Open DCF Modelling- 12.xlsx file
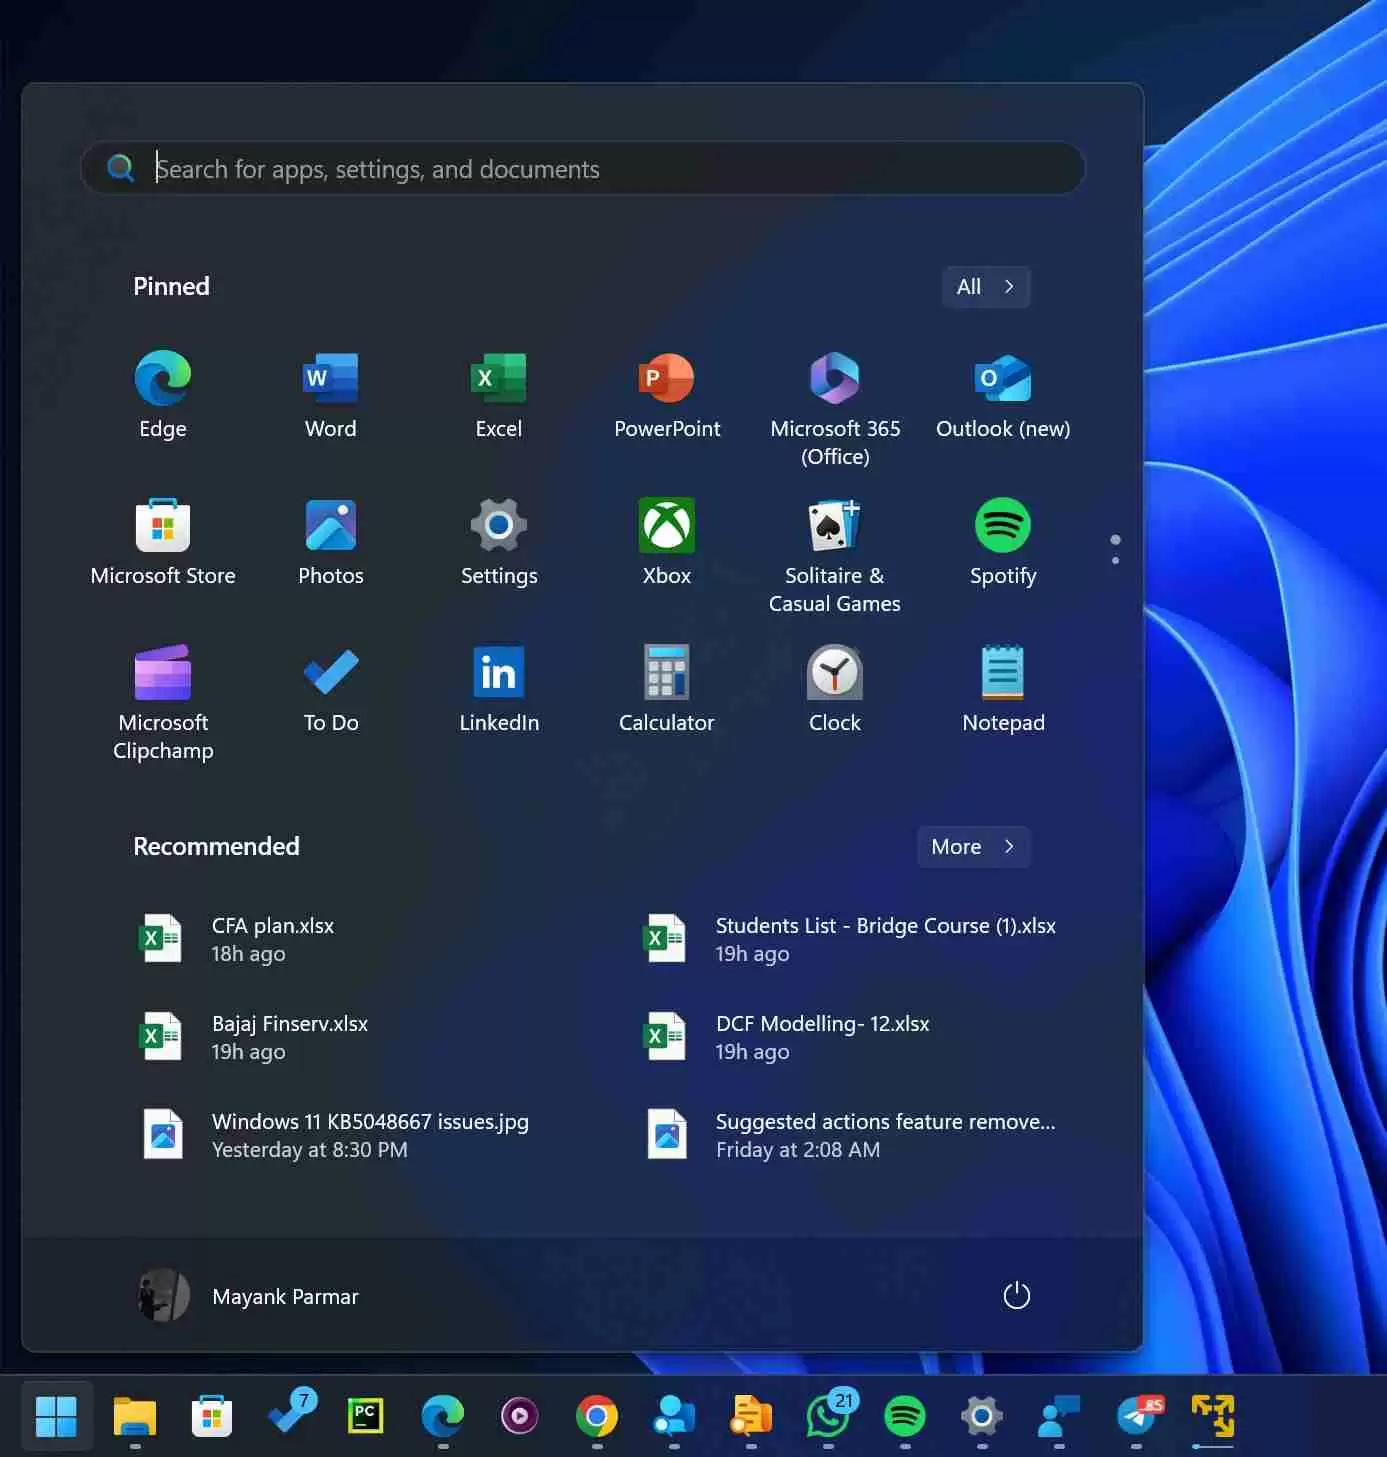Screen dimensions: 1387x1457 tap(822, 1036)
